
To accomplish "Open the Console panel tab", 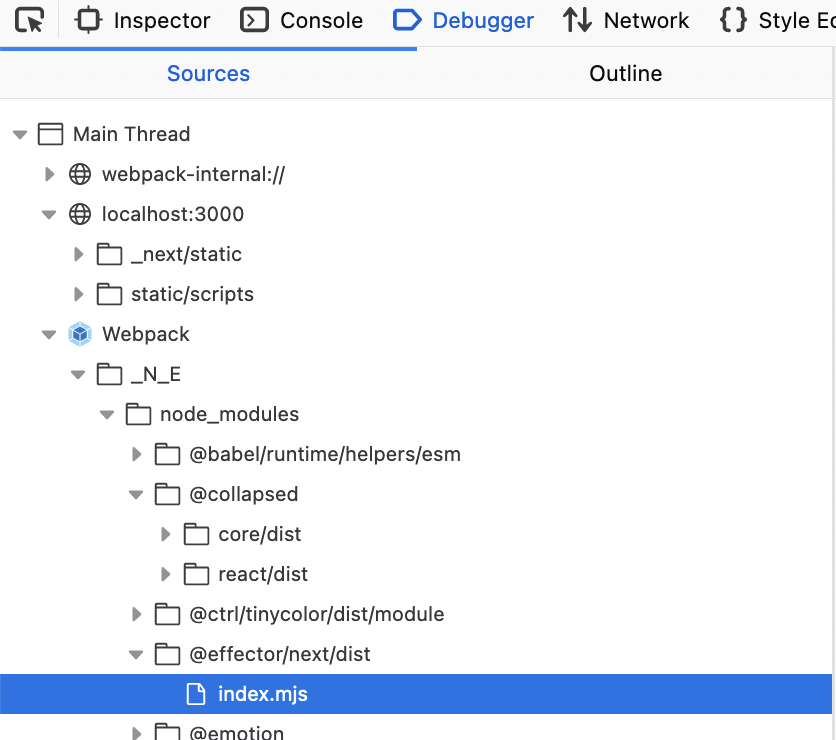I will tap(302, 20).
